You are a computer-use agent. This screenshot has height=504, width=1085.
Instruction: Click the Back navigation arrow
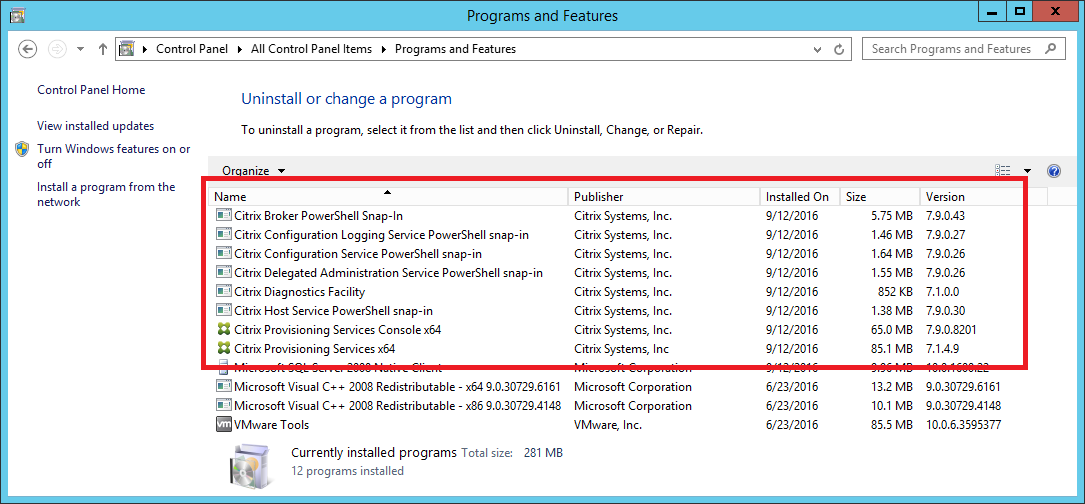pyautogui.click(x=28, y=49)
